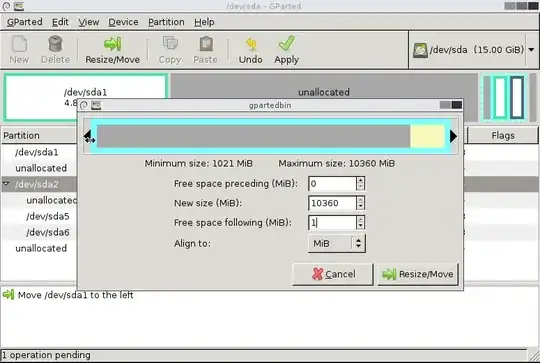Focus the Free space following field
Screen dimensions: 540x363
click(332, 222)
